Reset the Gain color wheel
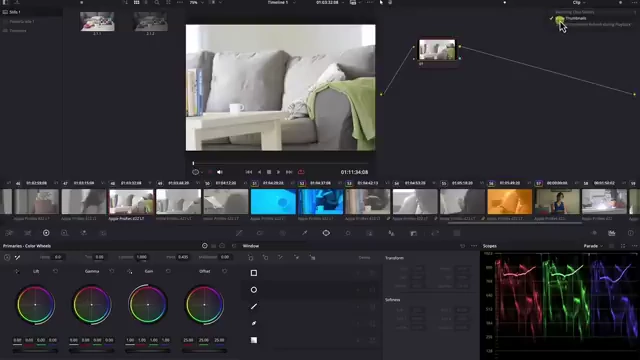Viewport: 640px width, 360px height. (x=168, y=271)
